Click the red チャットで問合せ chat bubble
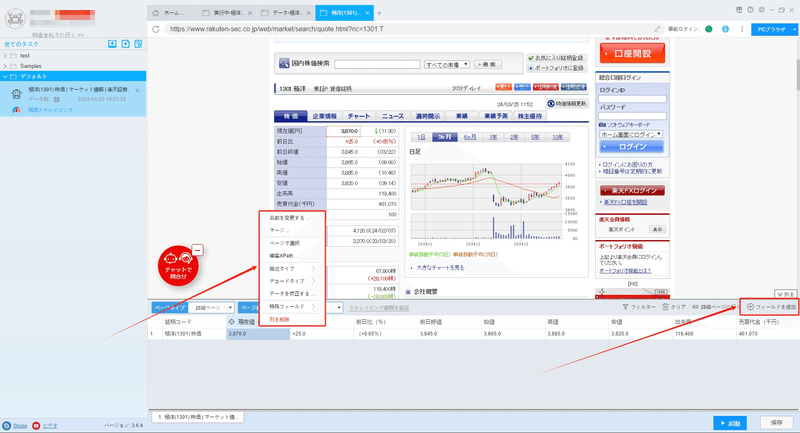The width and height of the screenshot is (800, 433). (178, 266)
